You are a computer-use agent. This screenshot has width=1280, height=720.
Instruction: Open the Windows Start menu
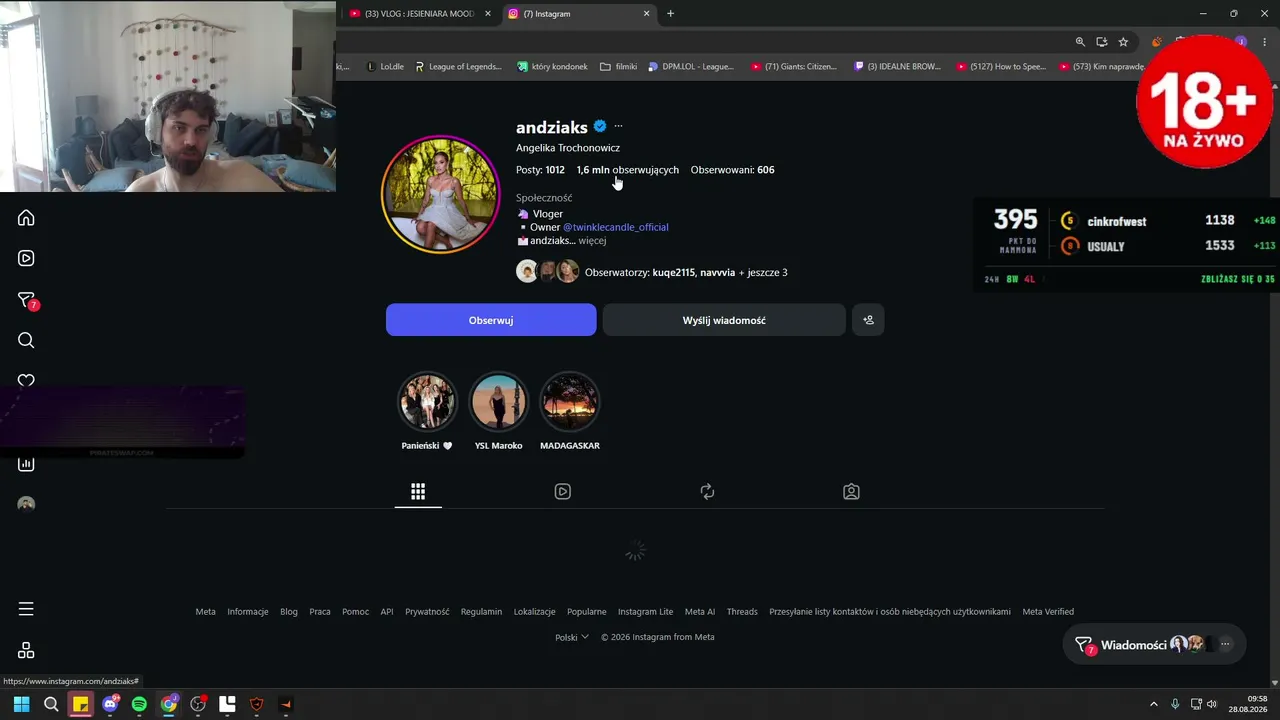tap(21, 704)
